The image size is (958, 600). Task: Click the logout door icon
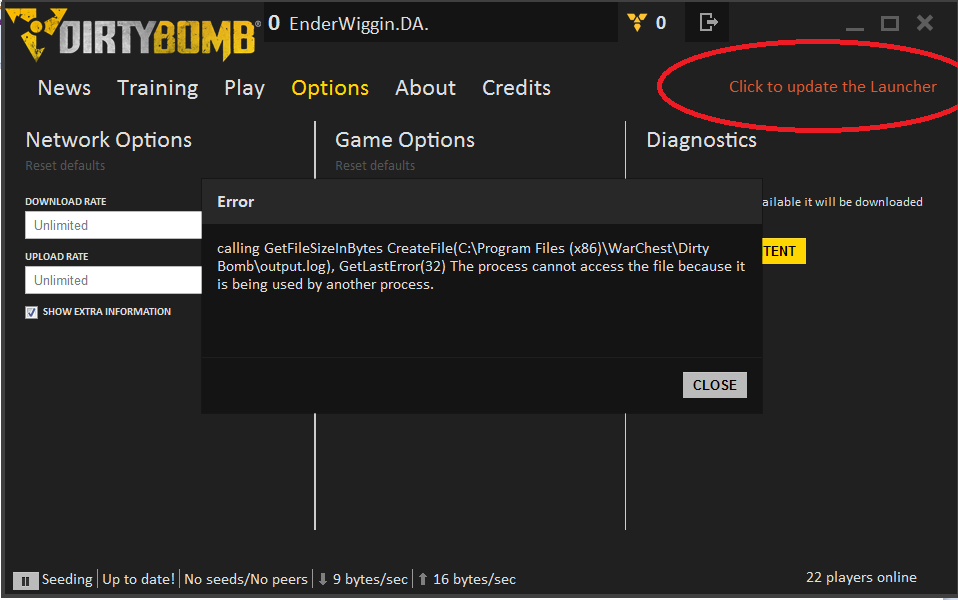[x=708, y=22]
